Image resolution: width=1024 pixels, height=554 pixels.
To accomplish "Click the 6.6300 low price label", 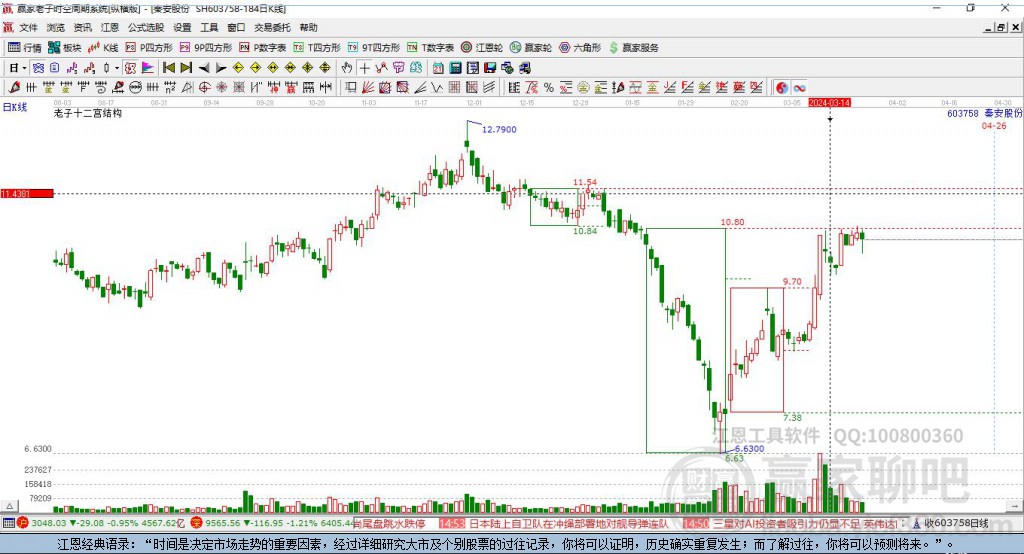I will 749,449.
